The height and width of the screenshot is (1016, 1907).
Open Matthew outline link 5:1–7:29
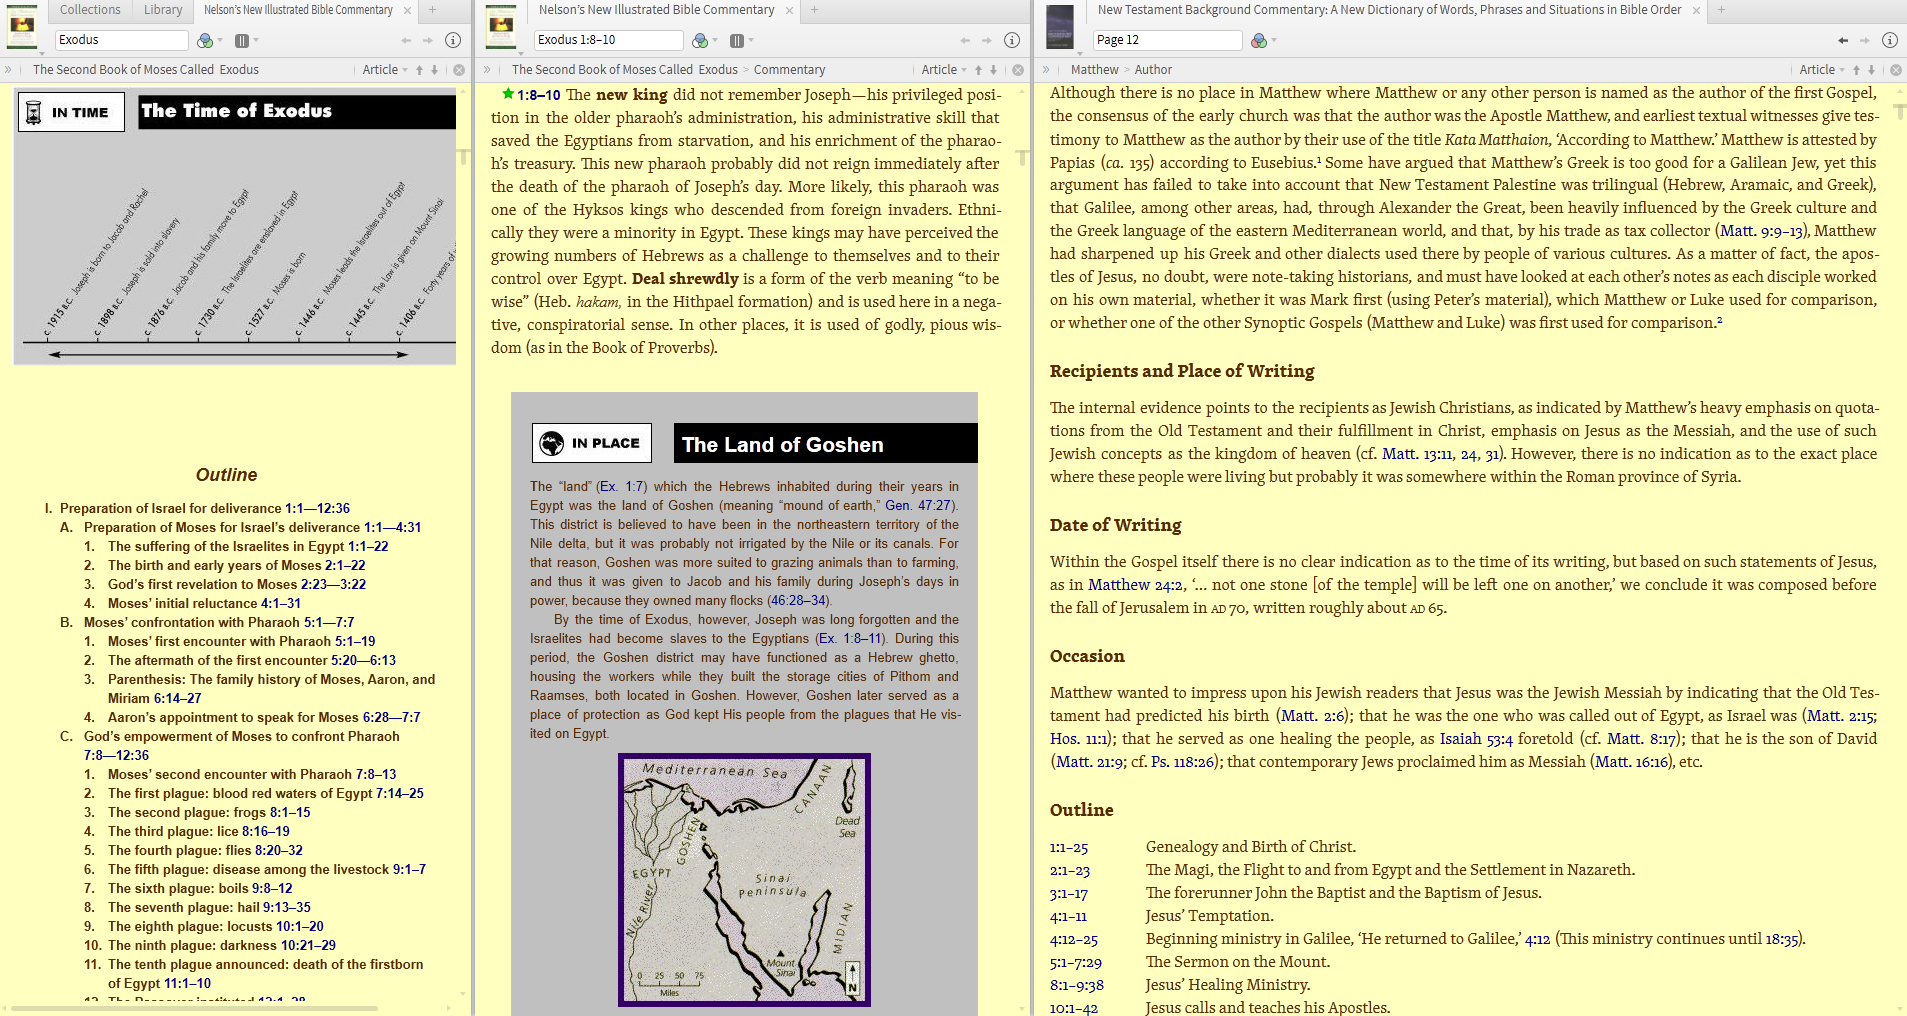pyautogui.click(x=1075, y=963)
